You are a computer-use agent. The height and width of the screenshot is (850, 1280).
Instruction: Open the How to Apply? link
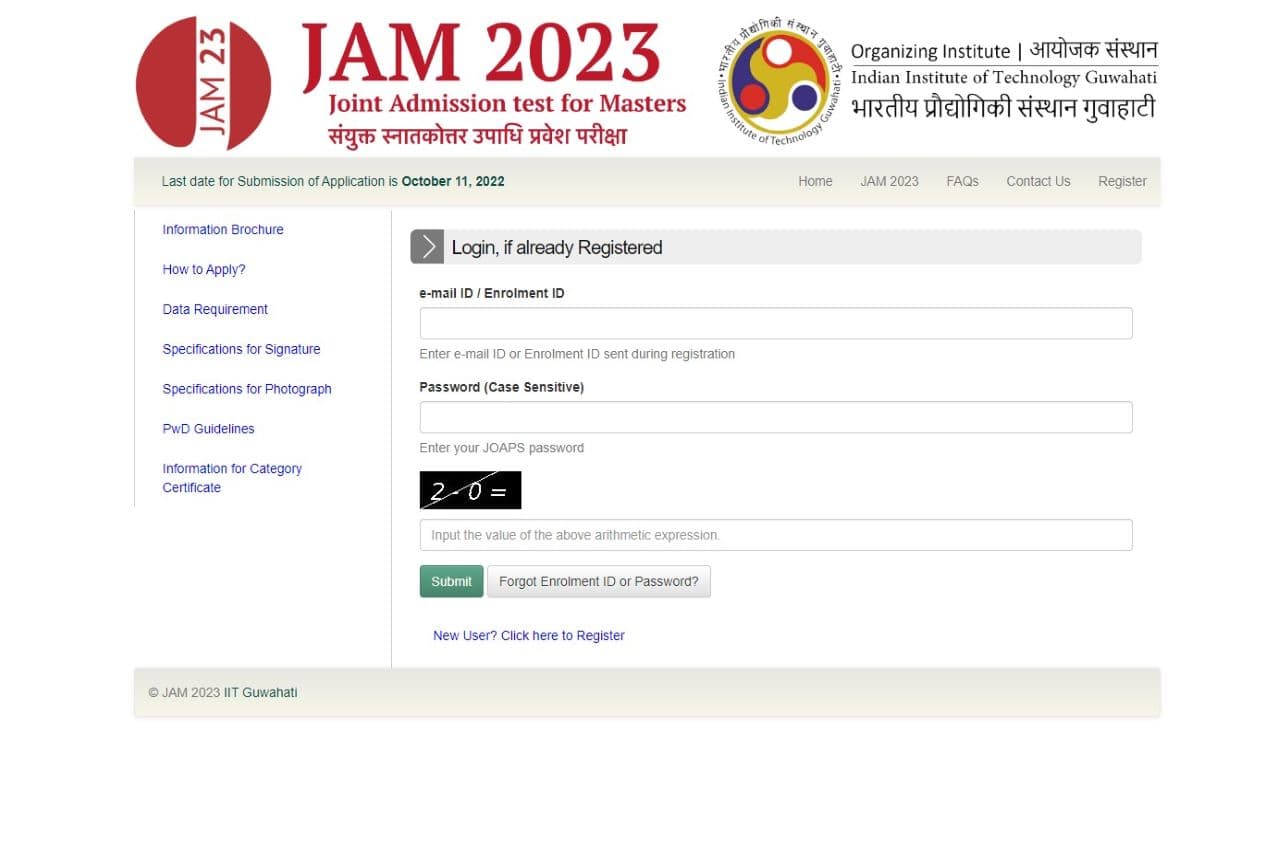pyautogui.click(x=204, y=269)
